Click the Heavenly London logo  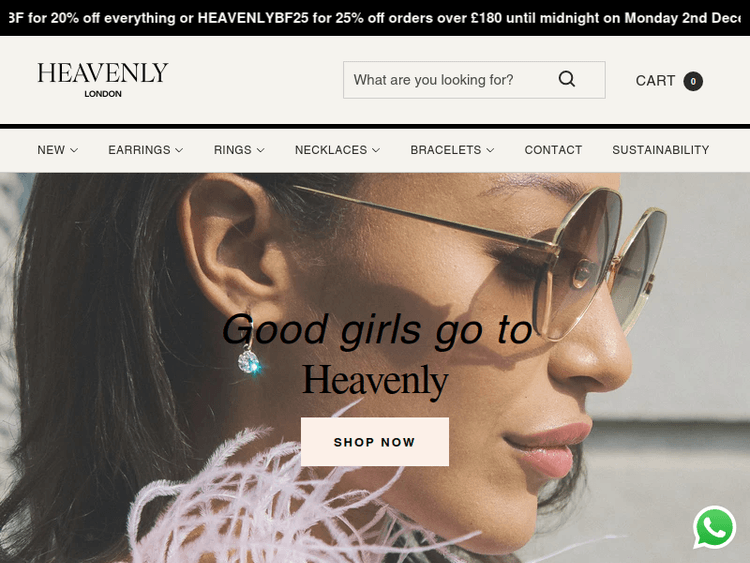tap(103, 79)
